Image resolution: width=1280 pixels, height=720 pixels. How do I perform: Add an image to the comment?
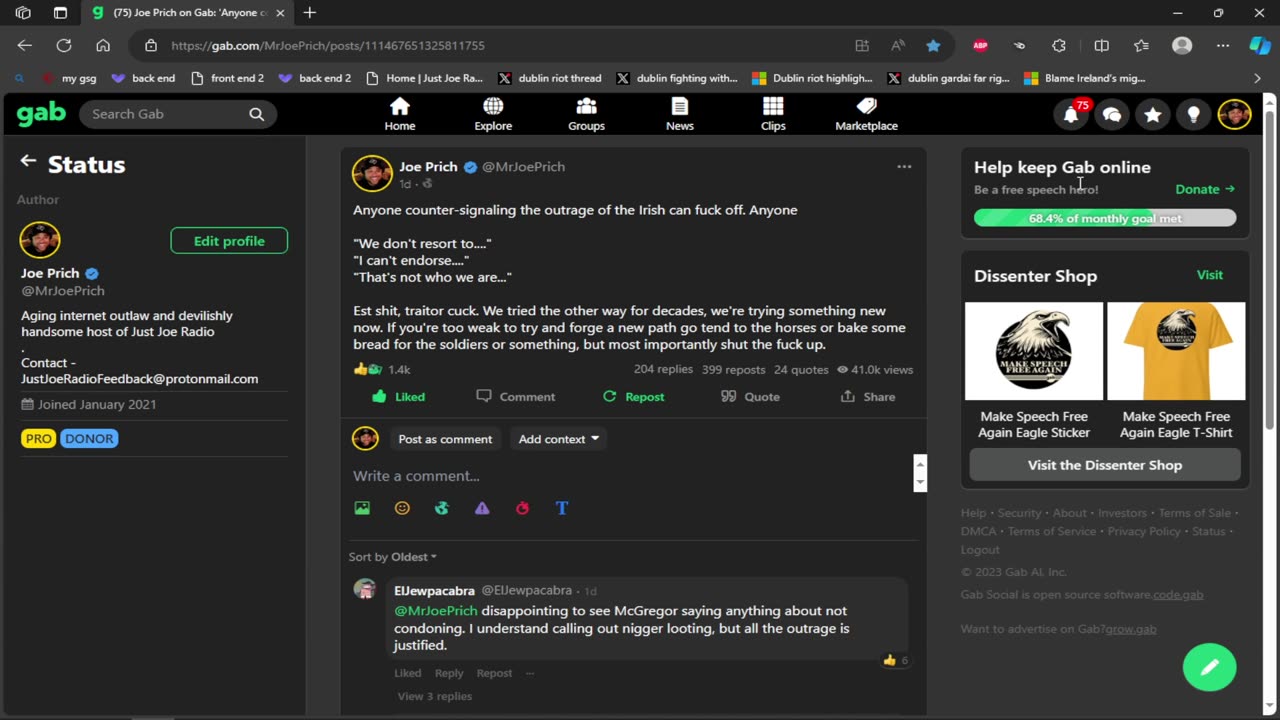[362, 508]
